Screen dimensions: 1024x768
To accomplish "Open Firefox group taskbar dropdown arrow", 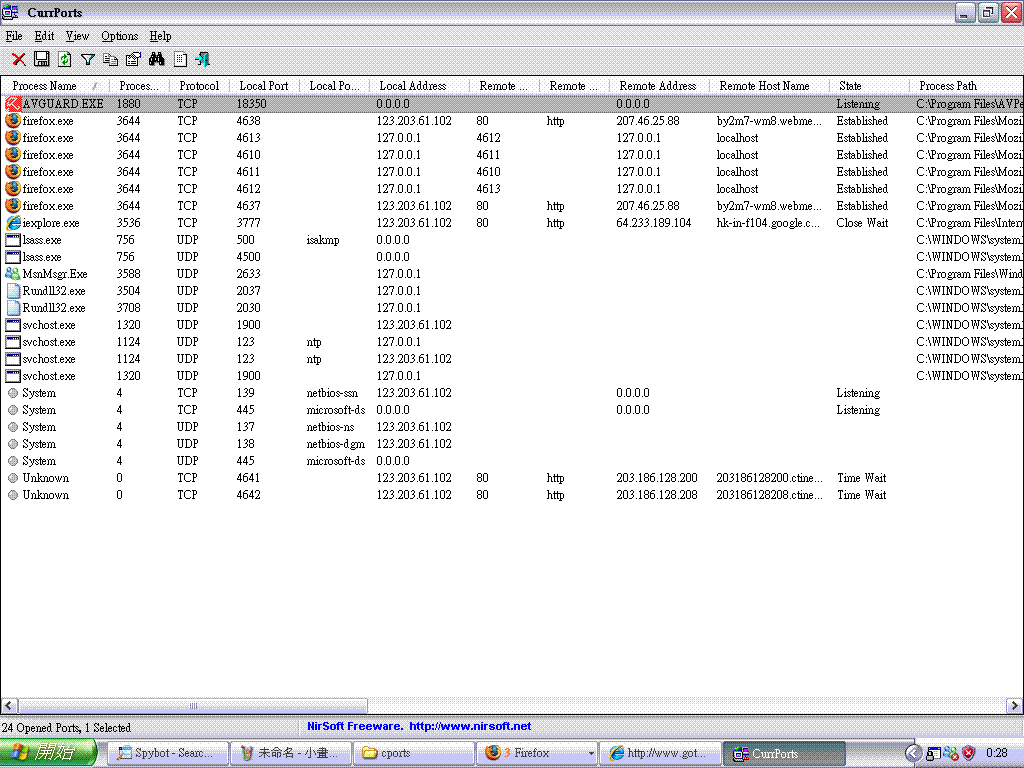I will (590, 754).
